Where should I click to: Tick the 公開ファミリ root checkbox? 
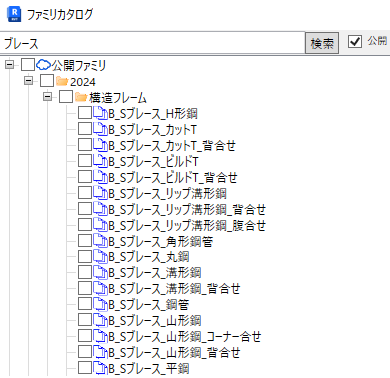[x=28, y=65]
